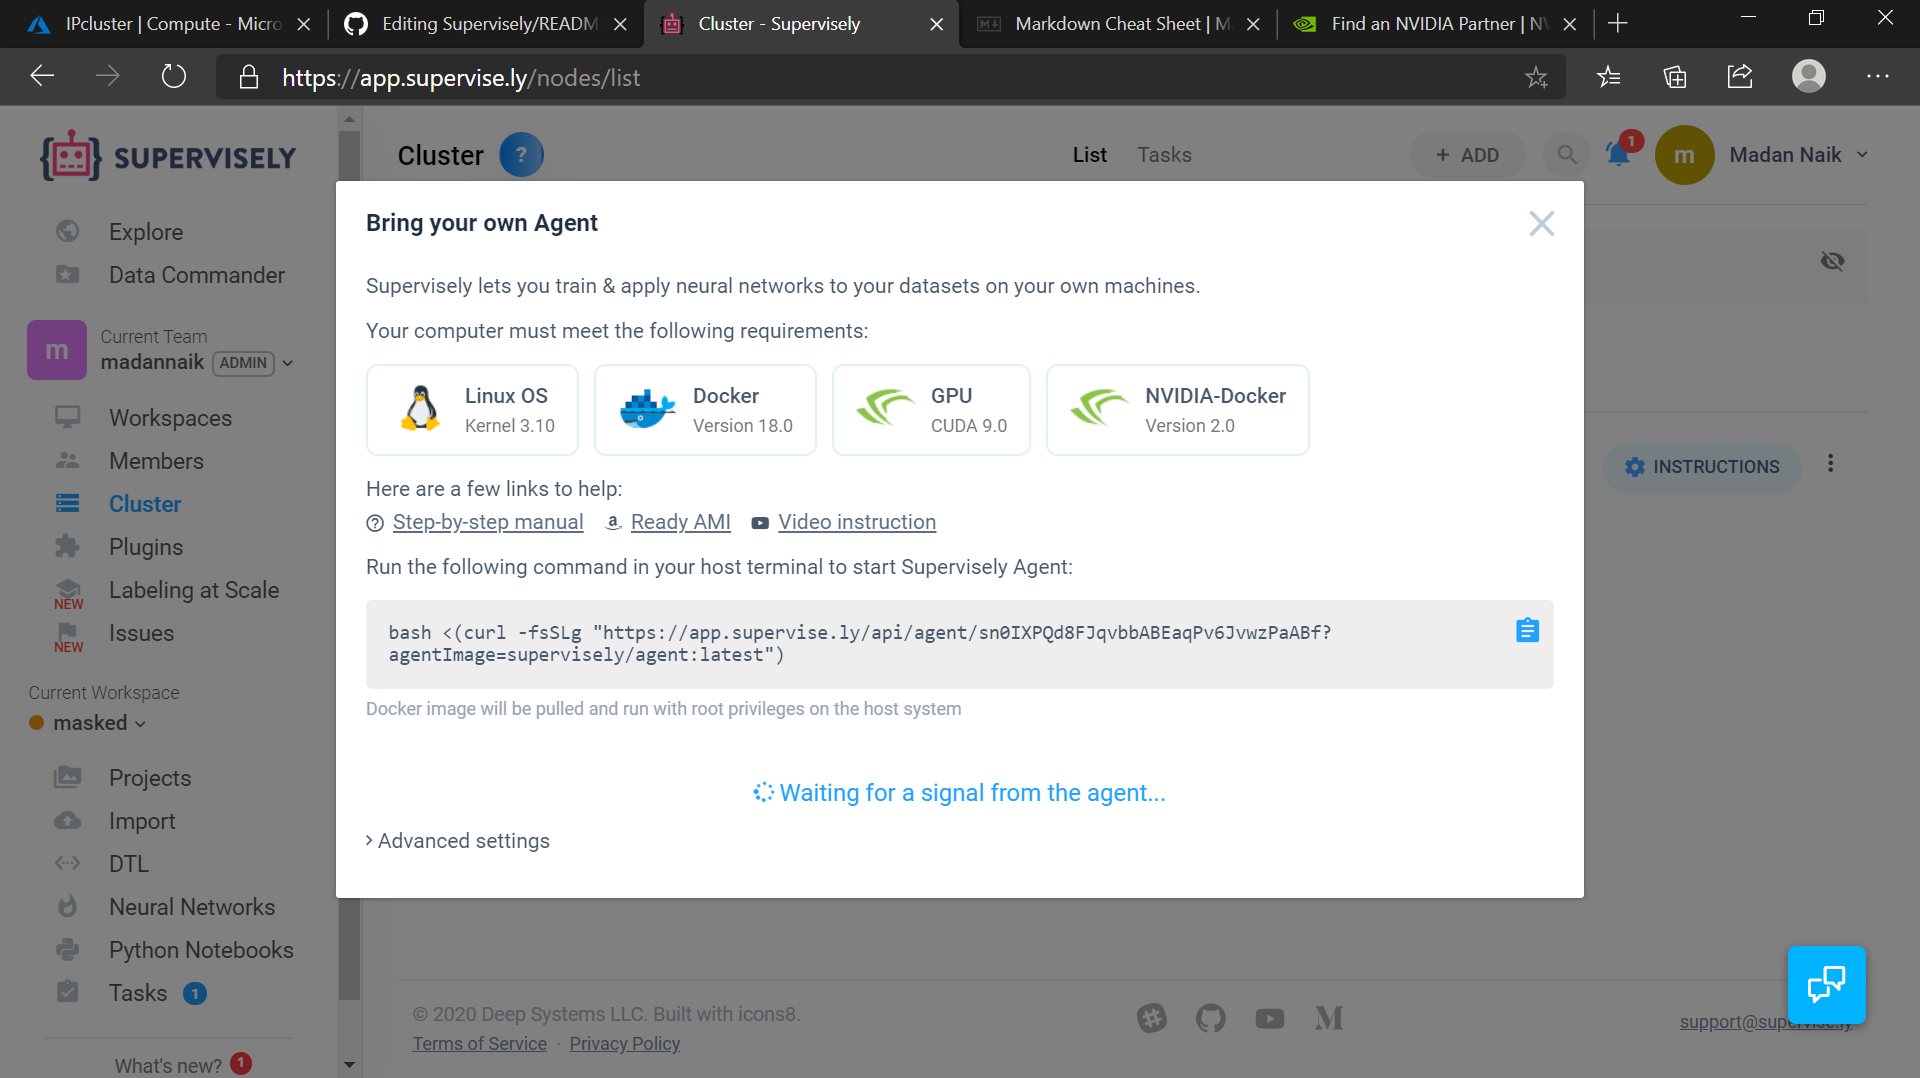The height and width of the screenshot is (1078, 1920).
Task: Click the user avatar circle
Action: click(1684, 155)
